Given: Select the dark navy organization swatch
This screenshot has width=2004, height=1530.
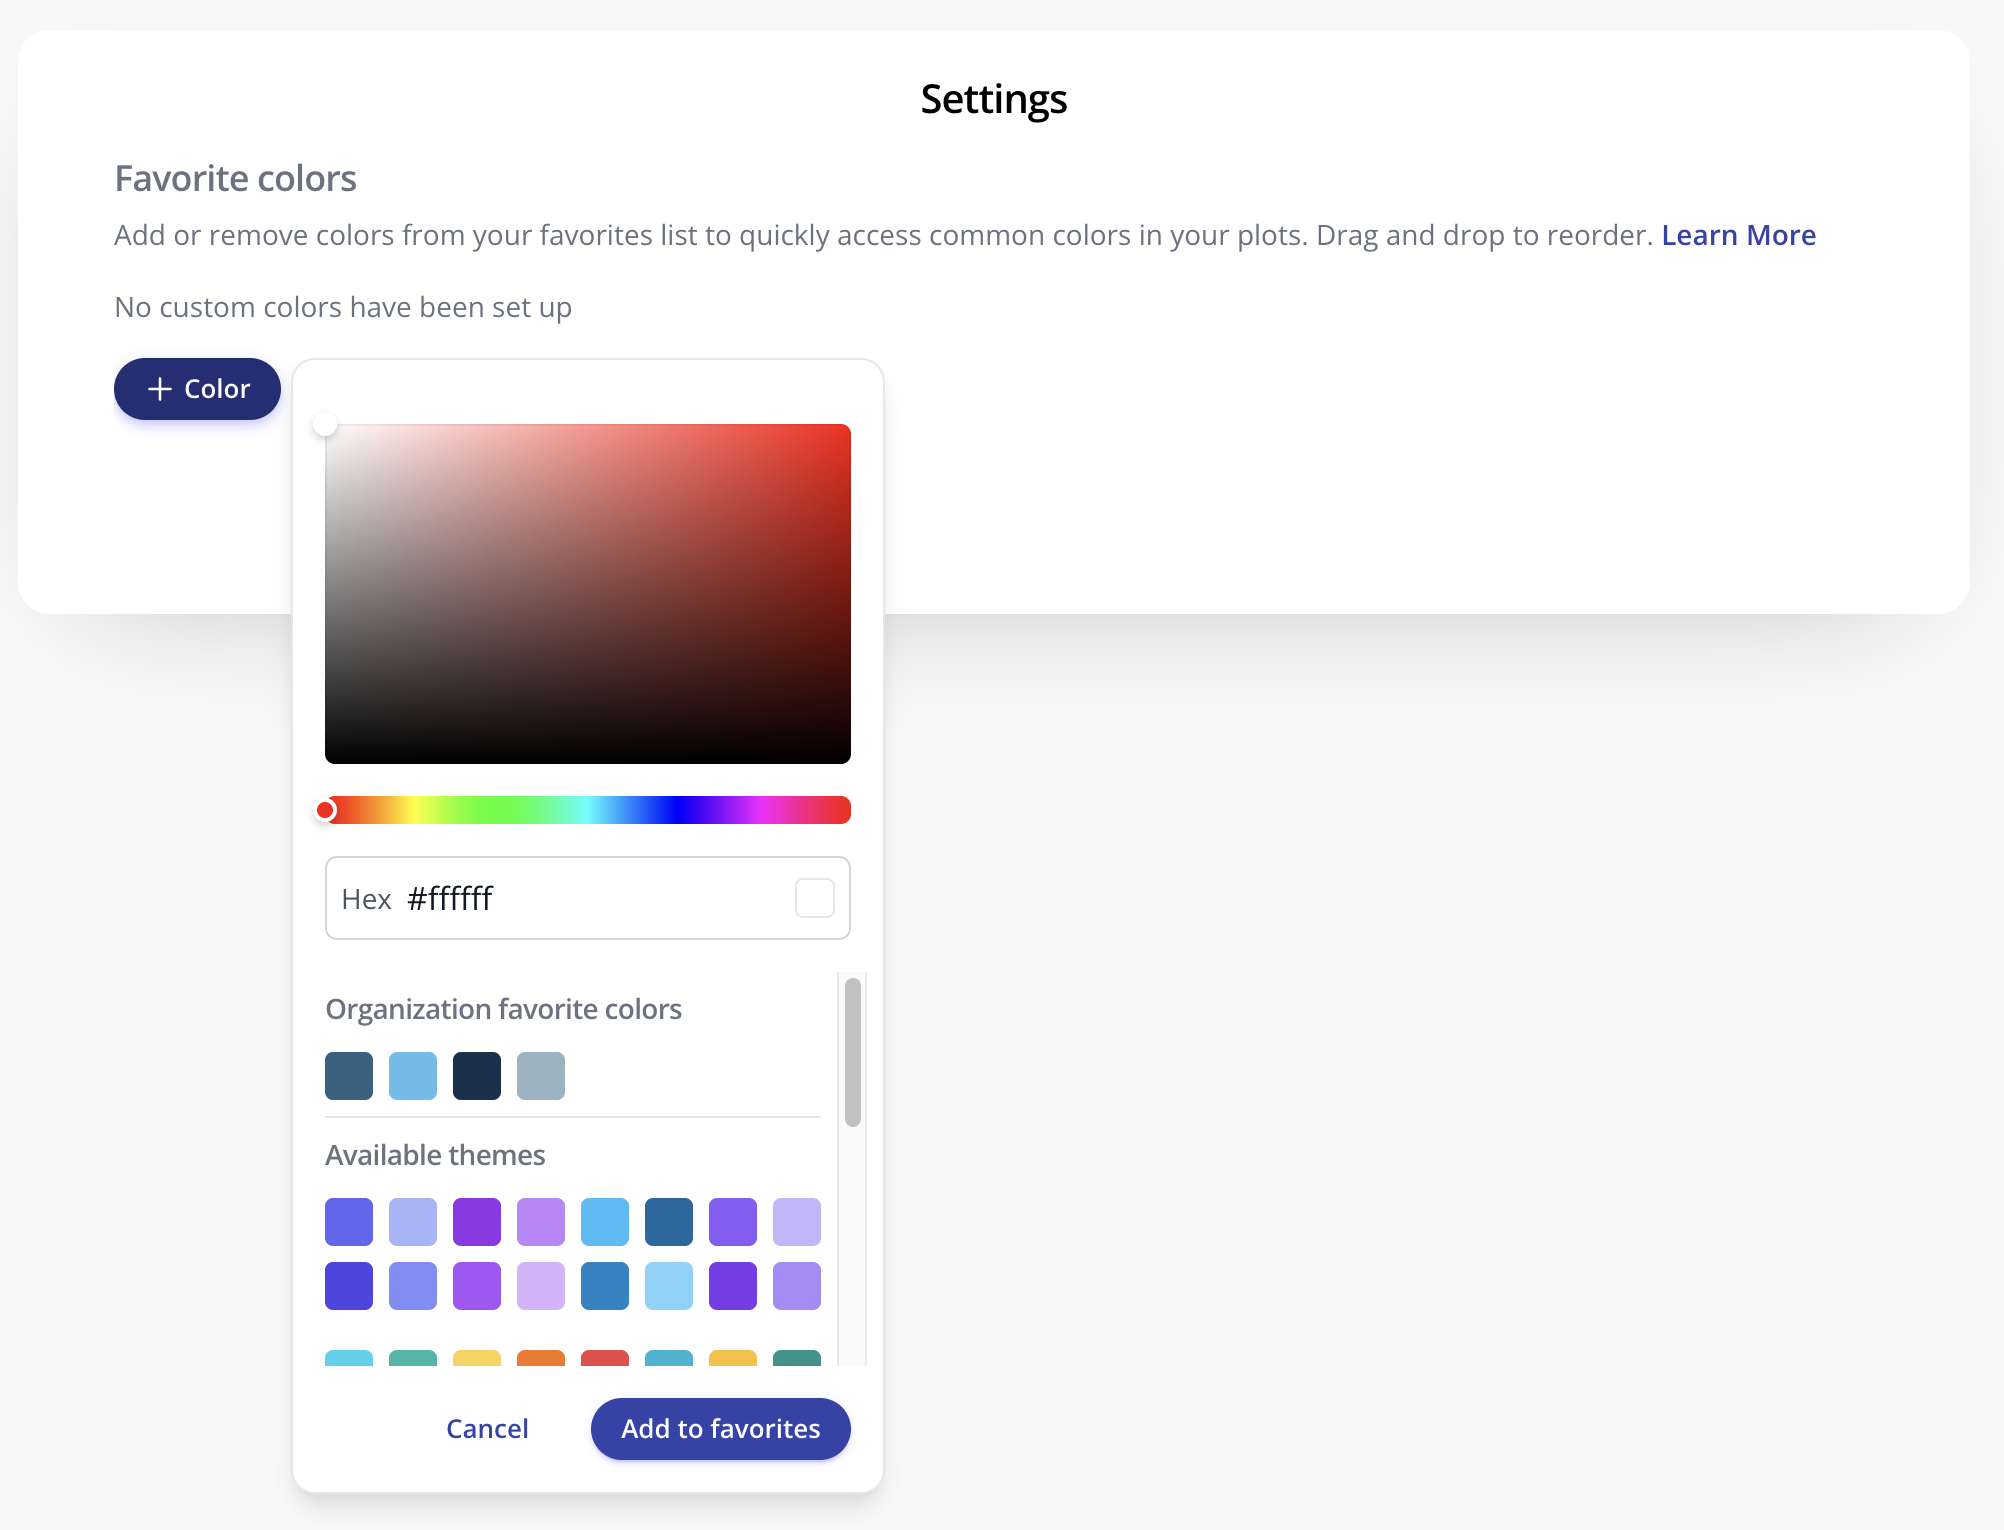Looking at the screenshot, I should coord(477,1076).
